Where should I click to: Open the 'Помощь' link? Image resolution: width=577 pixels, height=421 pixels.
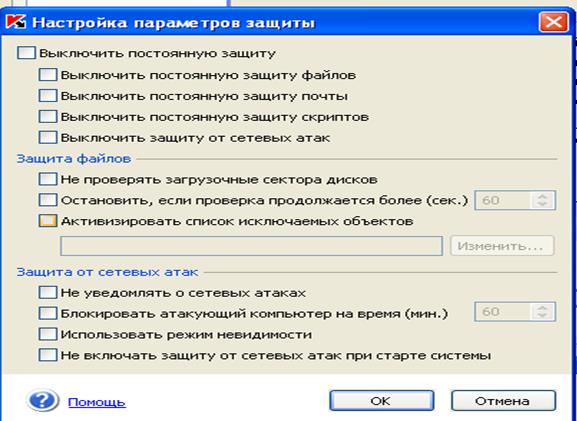click(97, 402)
